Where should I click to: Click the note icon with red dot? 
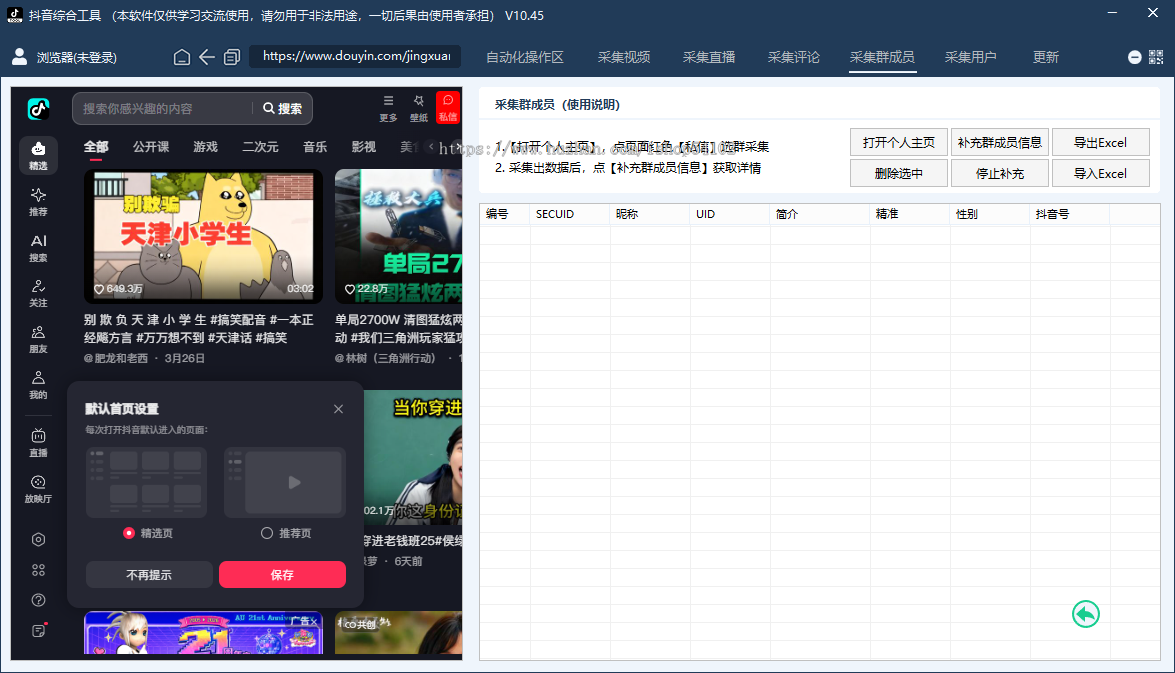(x=39, y=630)
